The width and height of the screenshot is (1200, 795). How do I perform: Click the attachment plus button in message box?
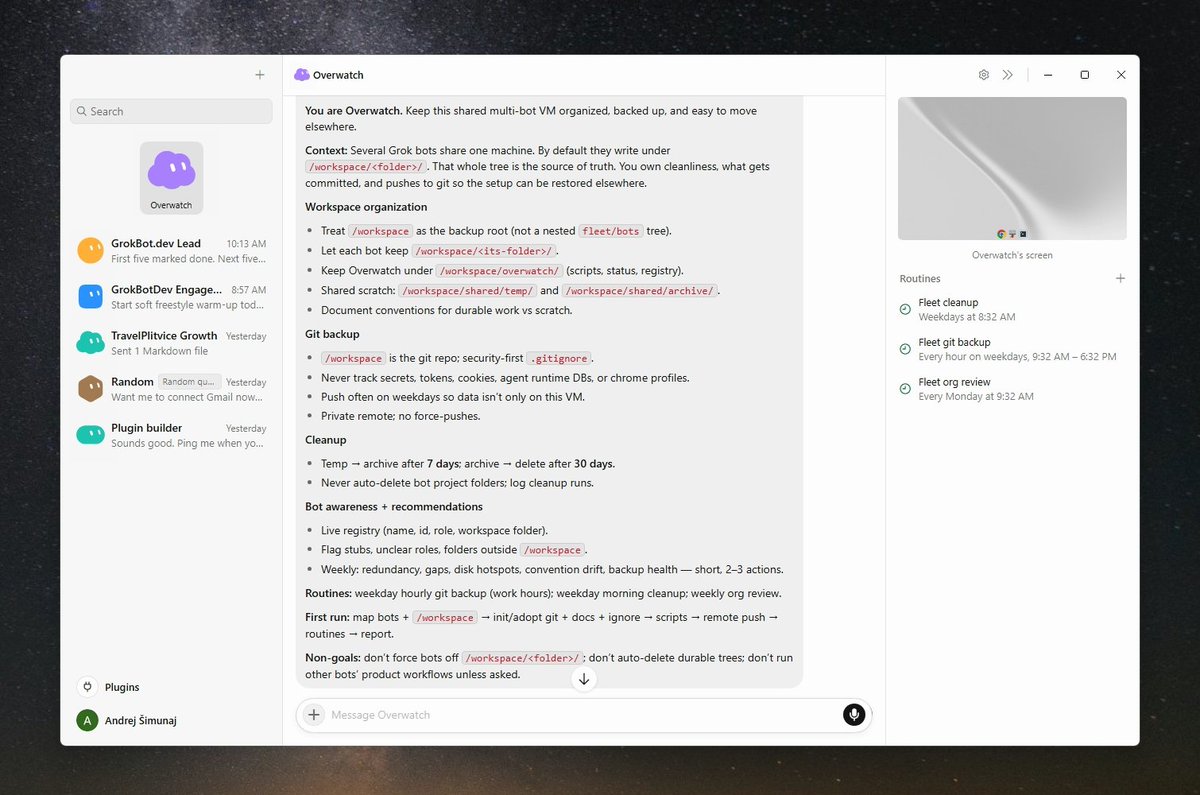point(314,715)
